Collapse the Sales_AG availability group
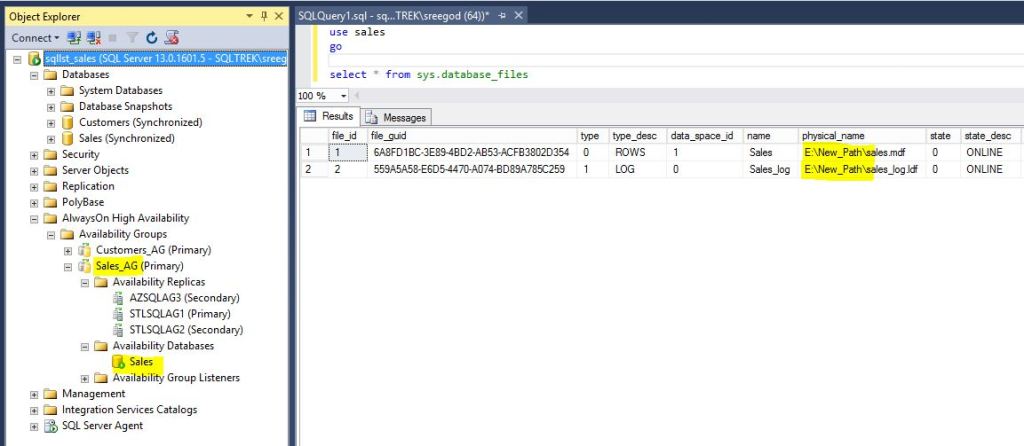1024x446 pixels. (68, 266)
